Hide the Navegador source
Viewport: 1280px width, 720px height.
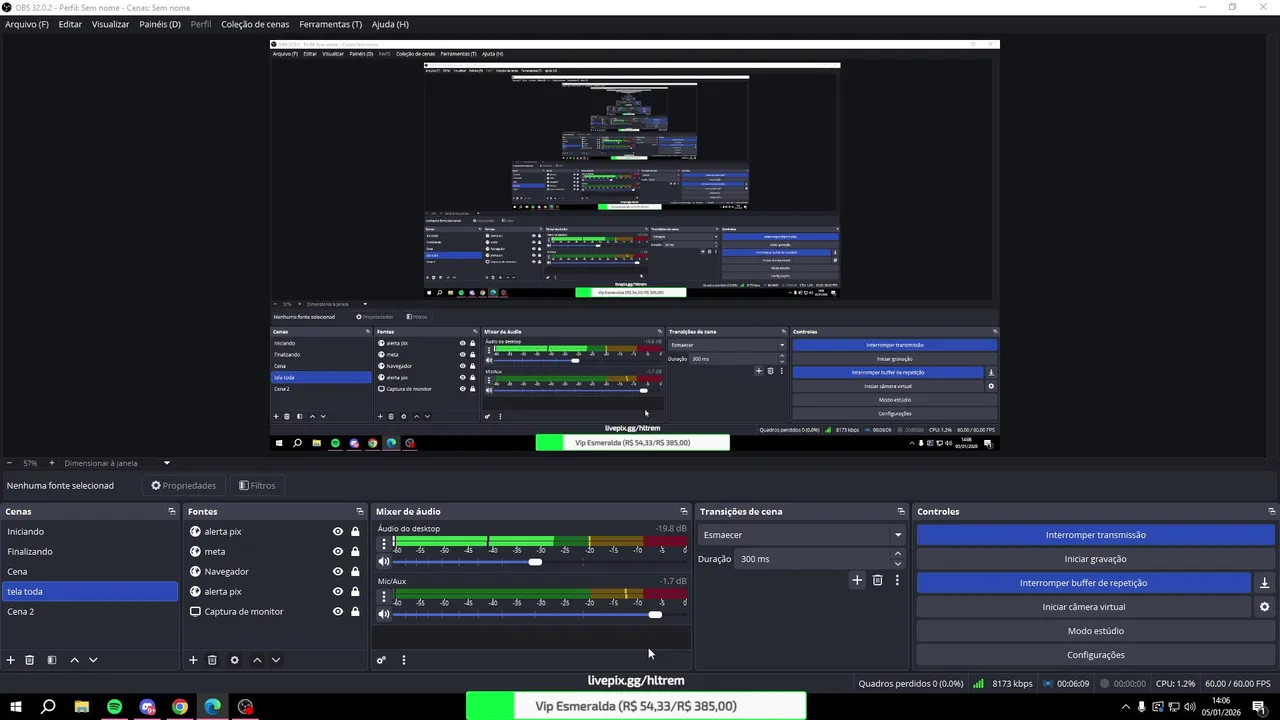click(338, 572)
